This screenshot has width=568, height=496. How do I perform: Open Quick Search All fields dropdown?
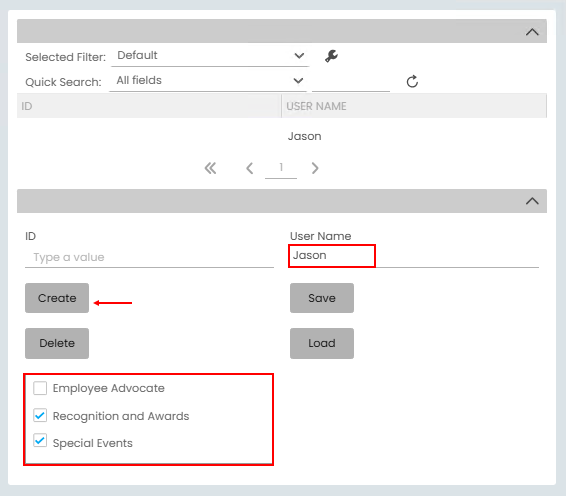pyautogui.click(x=208, y=81)
